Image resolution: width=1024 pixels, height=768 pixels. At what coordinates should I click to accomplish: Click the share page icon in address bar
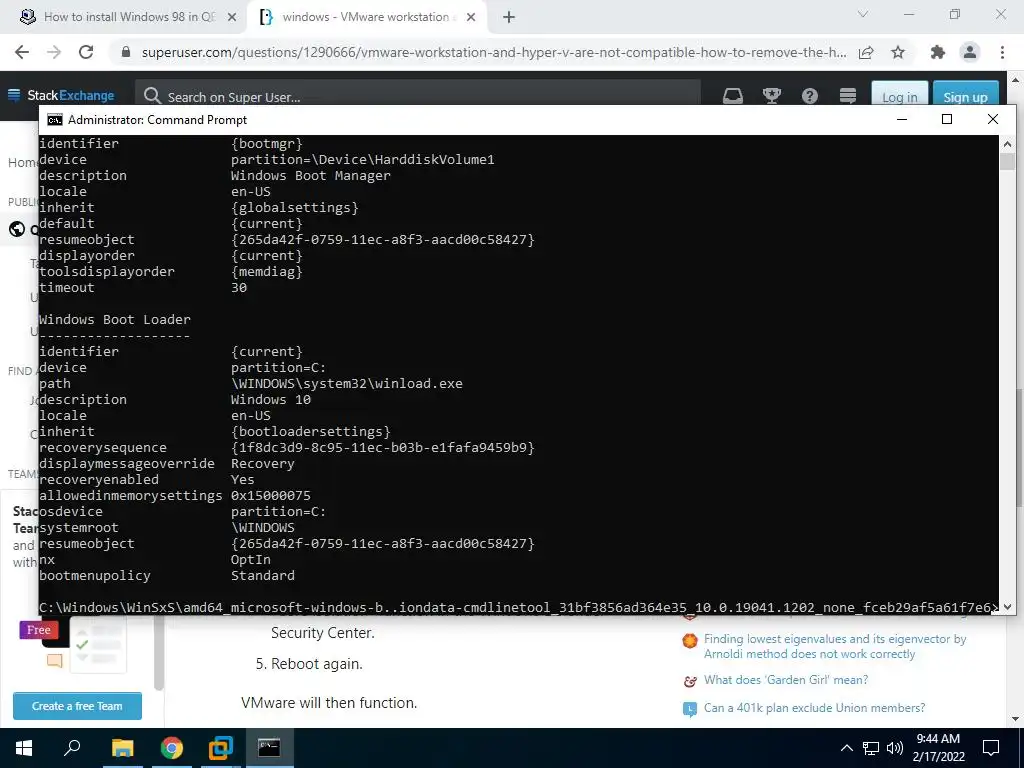866,52
